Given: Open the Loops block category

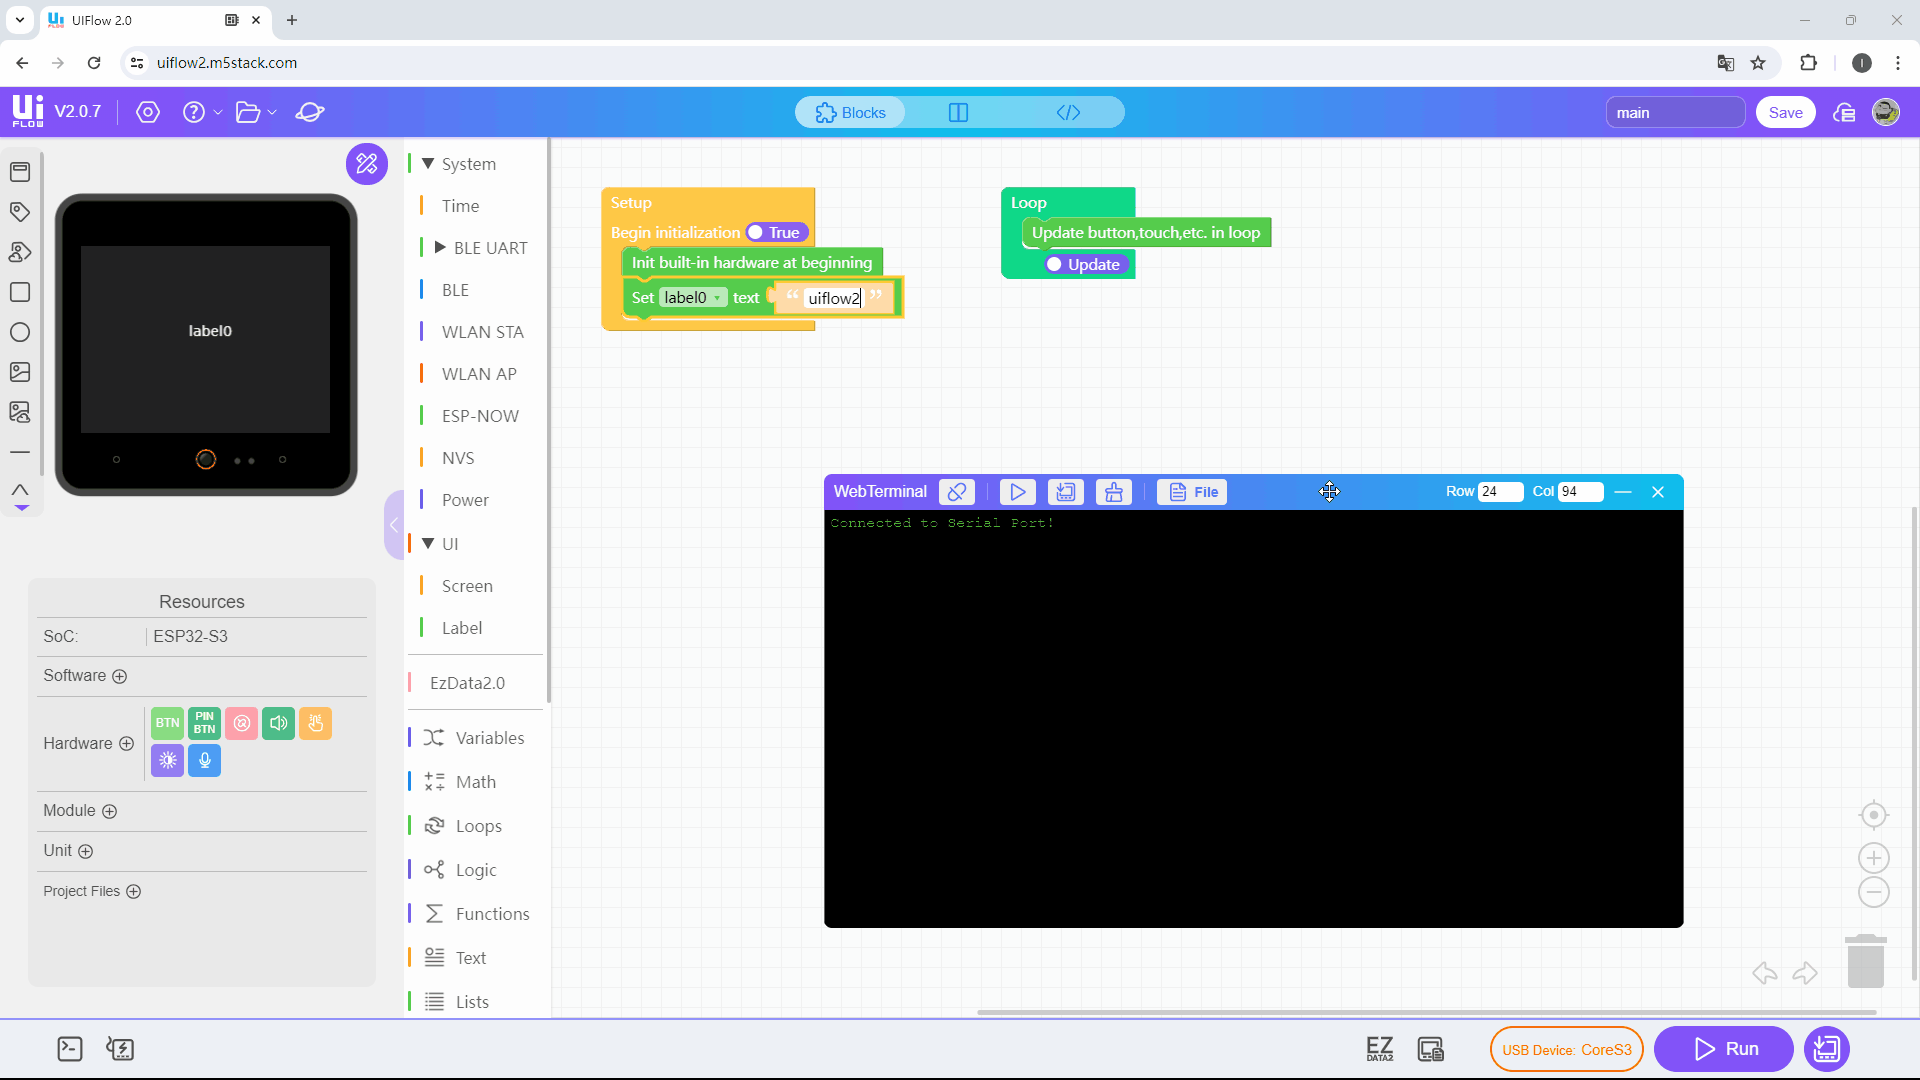Looking at the screenshot, I should pos(478,826).
